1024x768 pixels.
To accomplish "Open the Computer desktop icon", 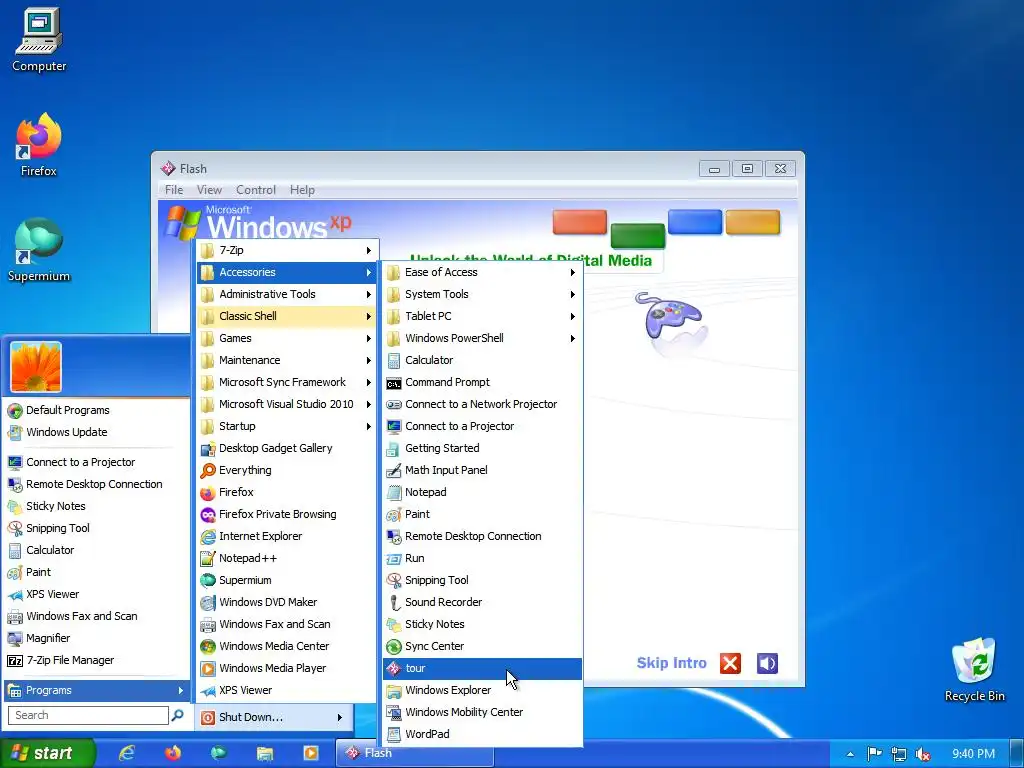I will pos(39,40).
